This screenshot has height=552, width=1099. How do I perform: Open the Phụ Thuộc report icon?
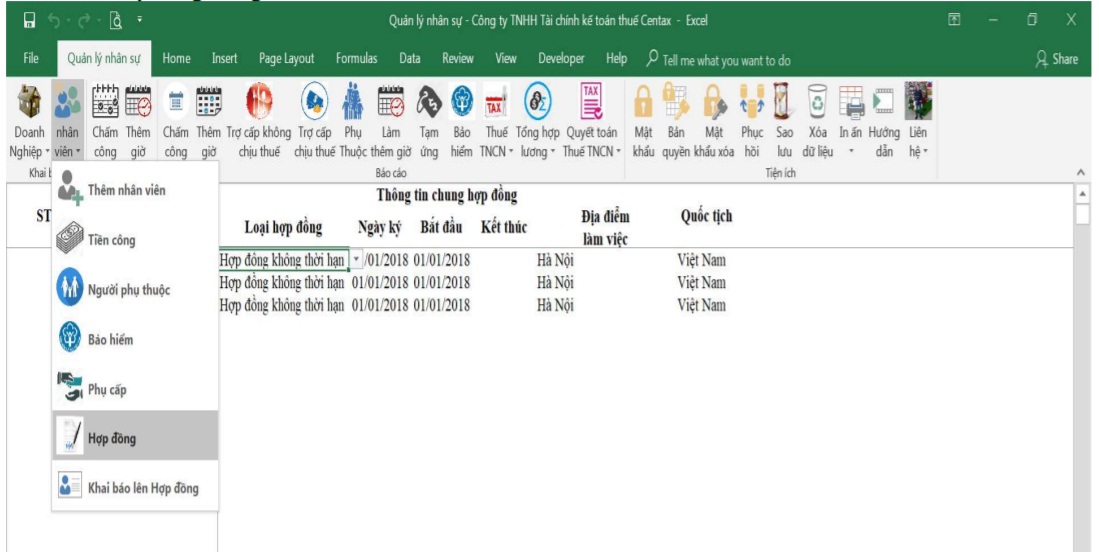352,108
